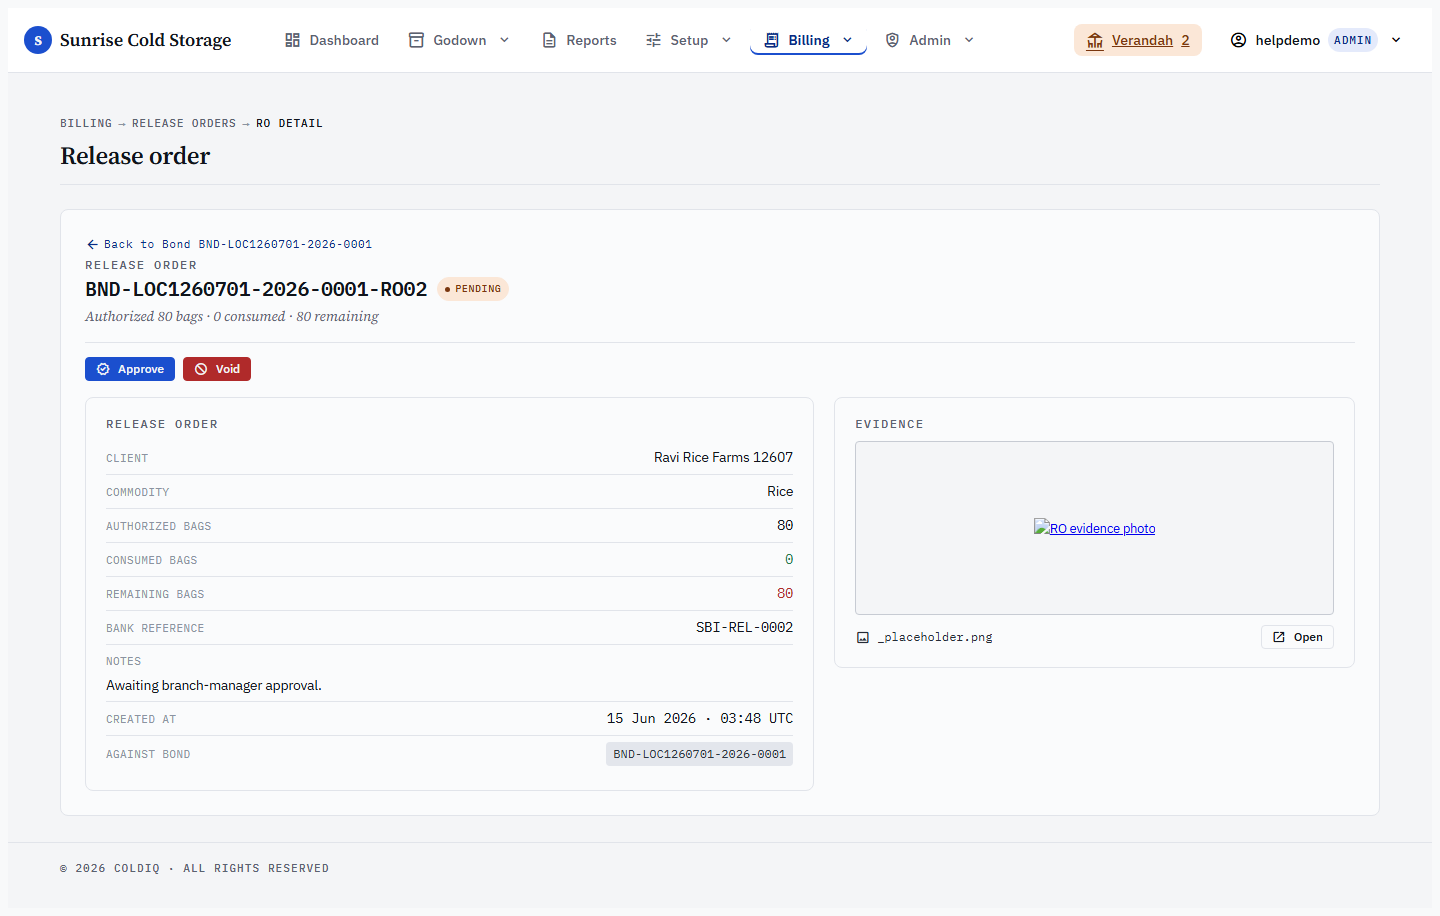Viewport: 1440px width, 916px height.
Task: Open the helpdemo account name
Action: click(1287, 40)
